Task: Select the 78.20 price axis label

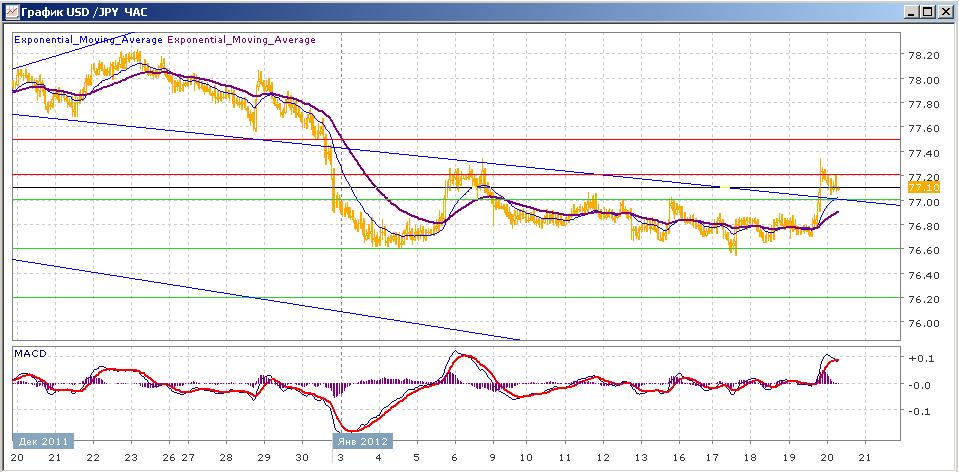Action: click(924, 56)
